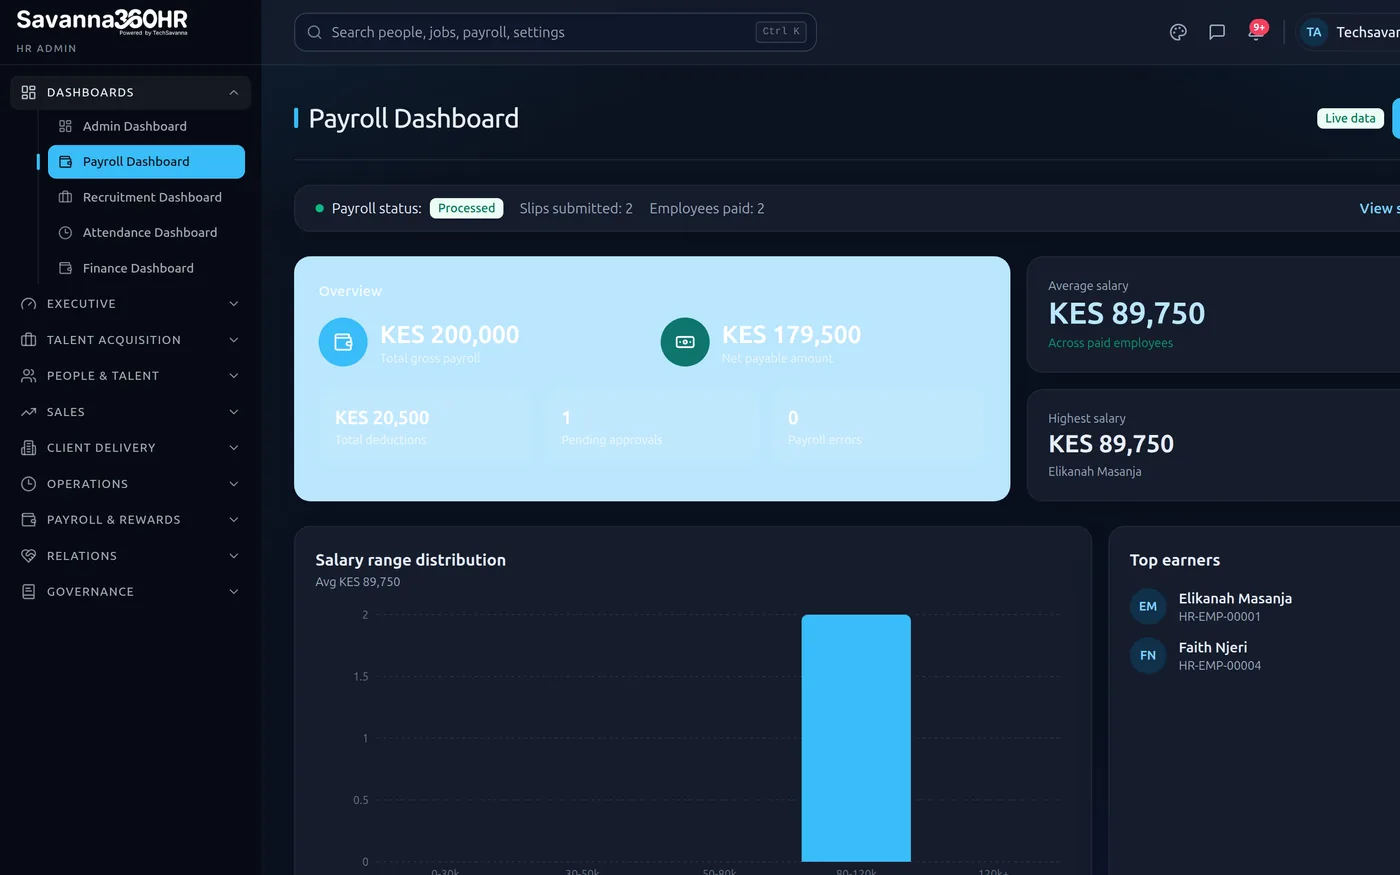Viewport: 1400px width, 875px height.
Task: Click the Dashboards grid icon in sidebar
Action: pyautogui.click(x=28, y=92)
